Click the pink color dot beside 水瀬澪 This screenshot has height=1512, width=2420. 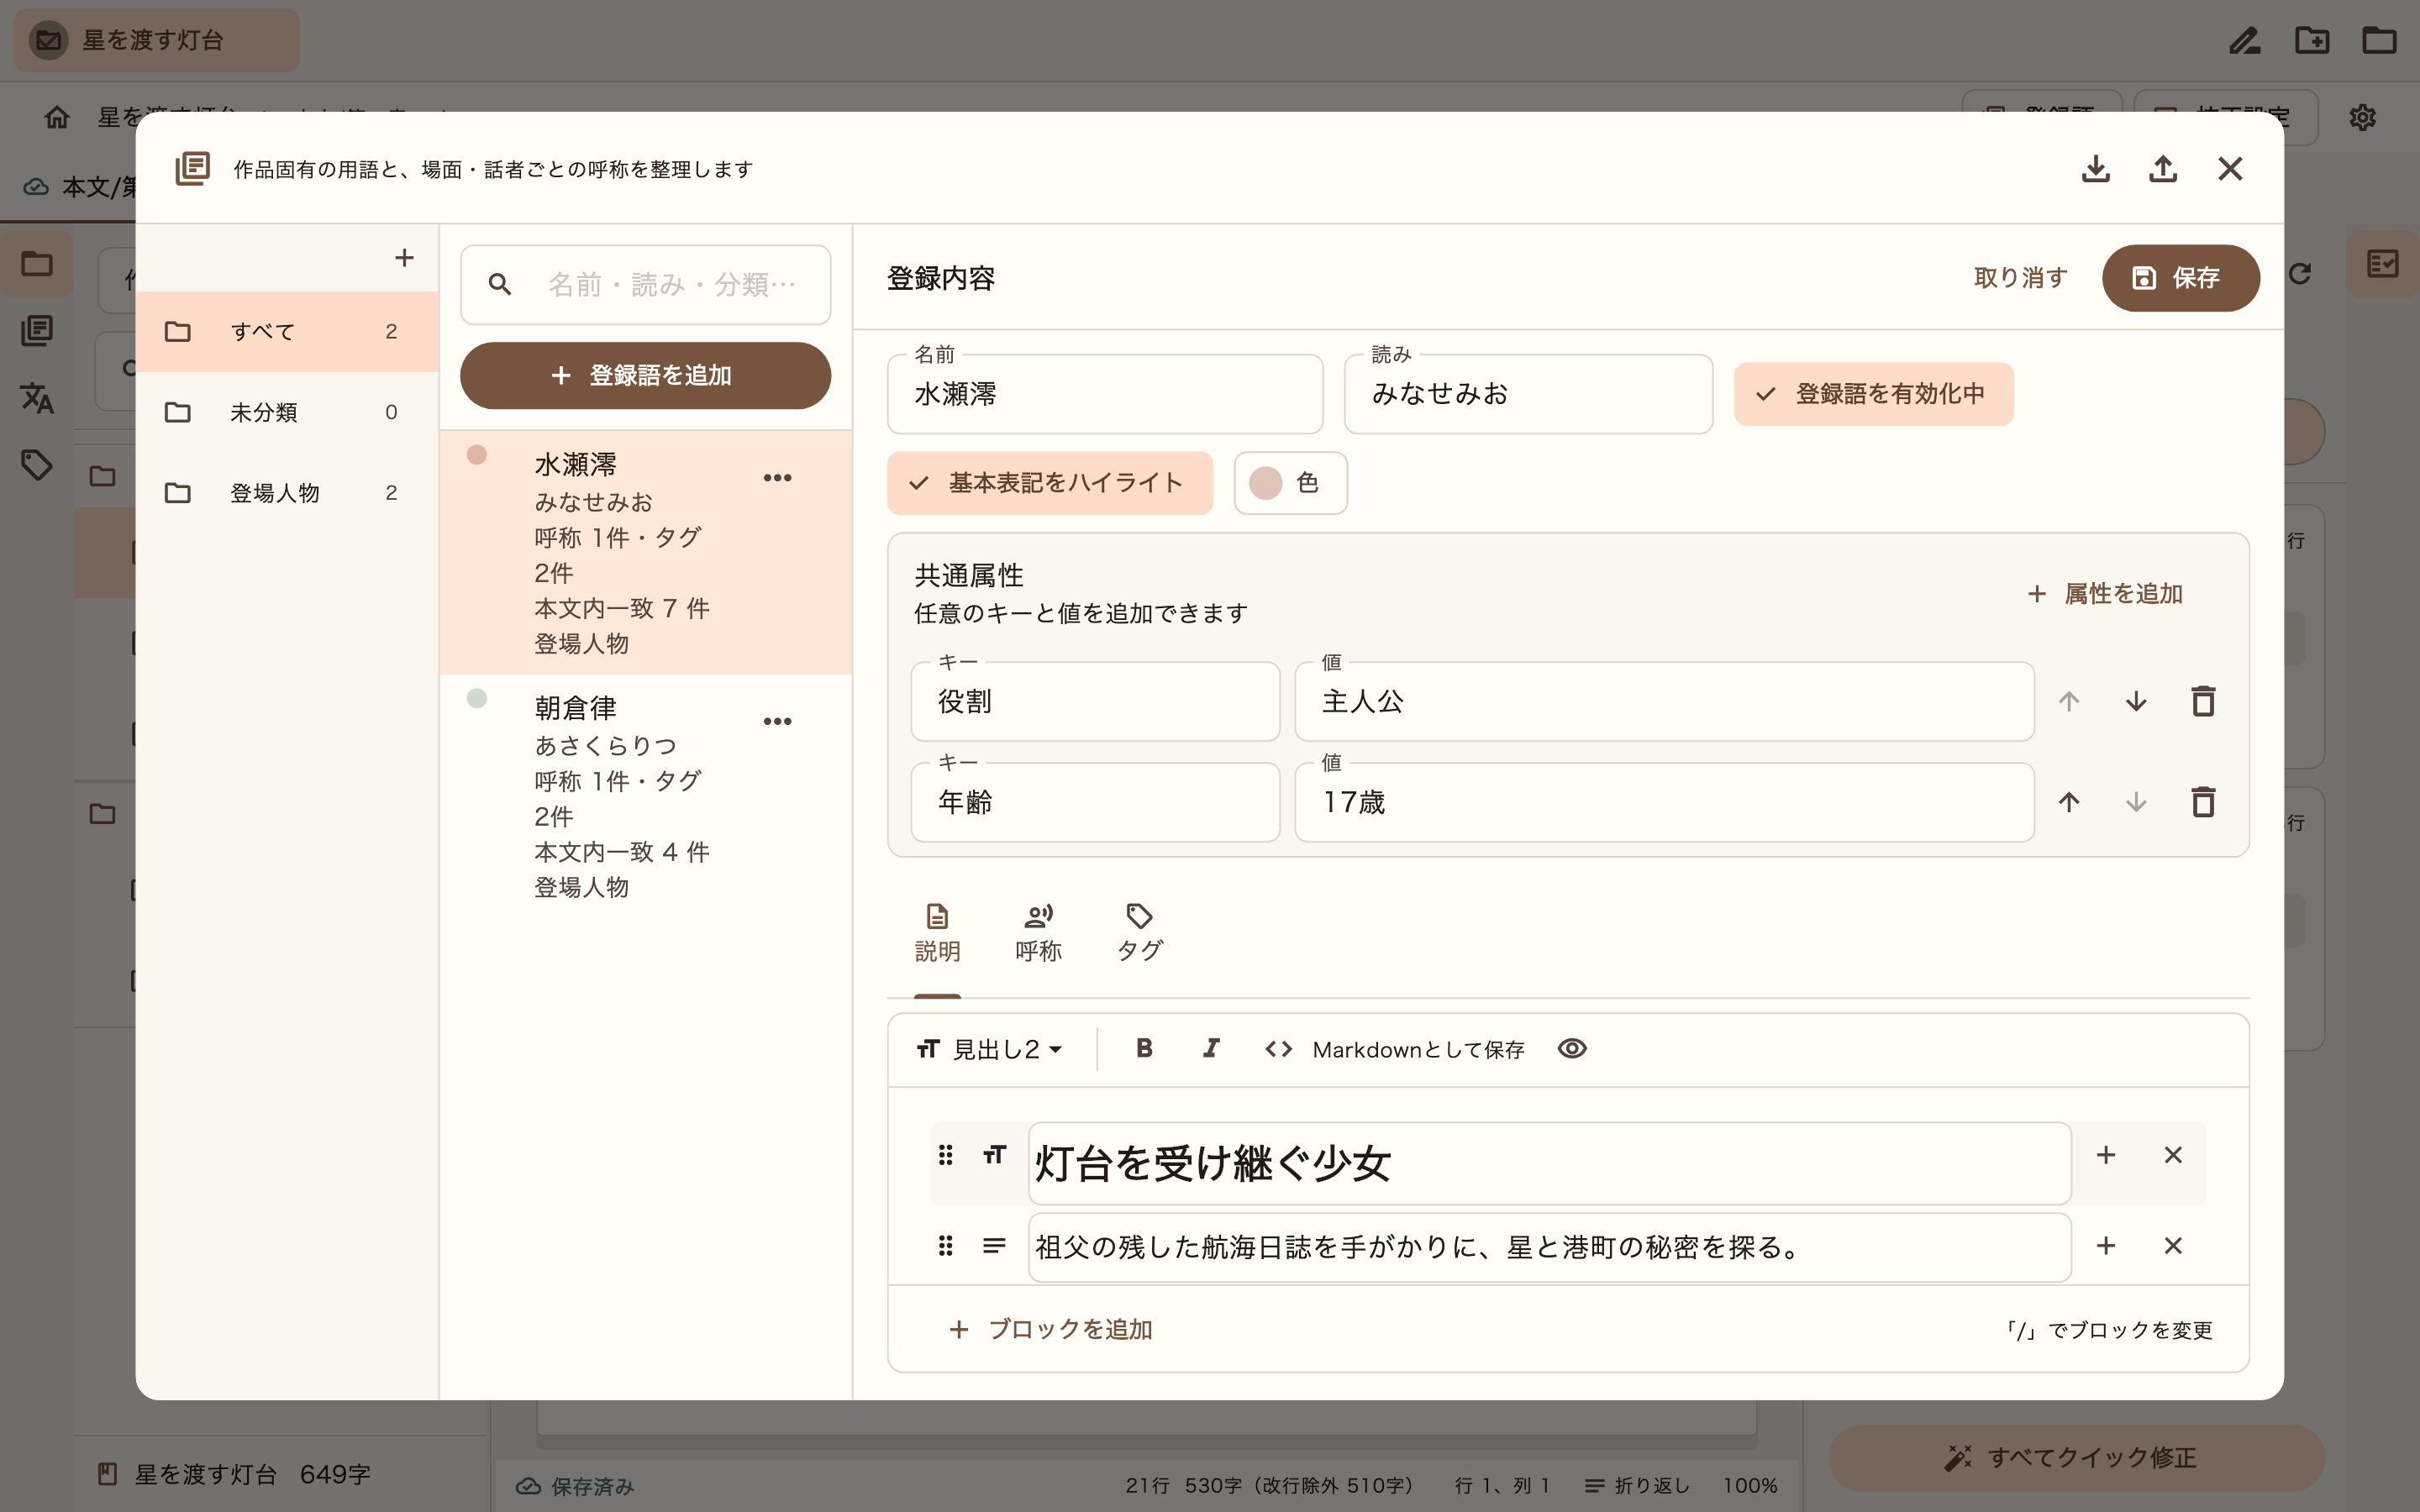pos(477,455)
